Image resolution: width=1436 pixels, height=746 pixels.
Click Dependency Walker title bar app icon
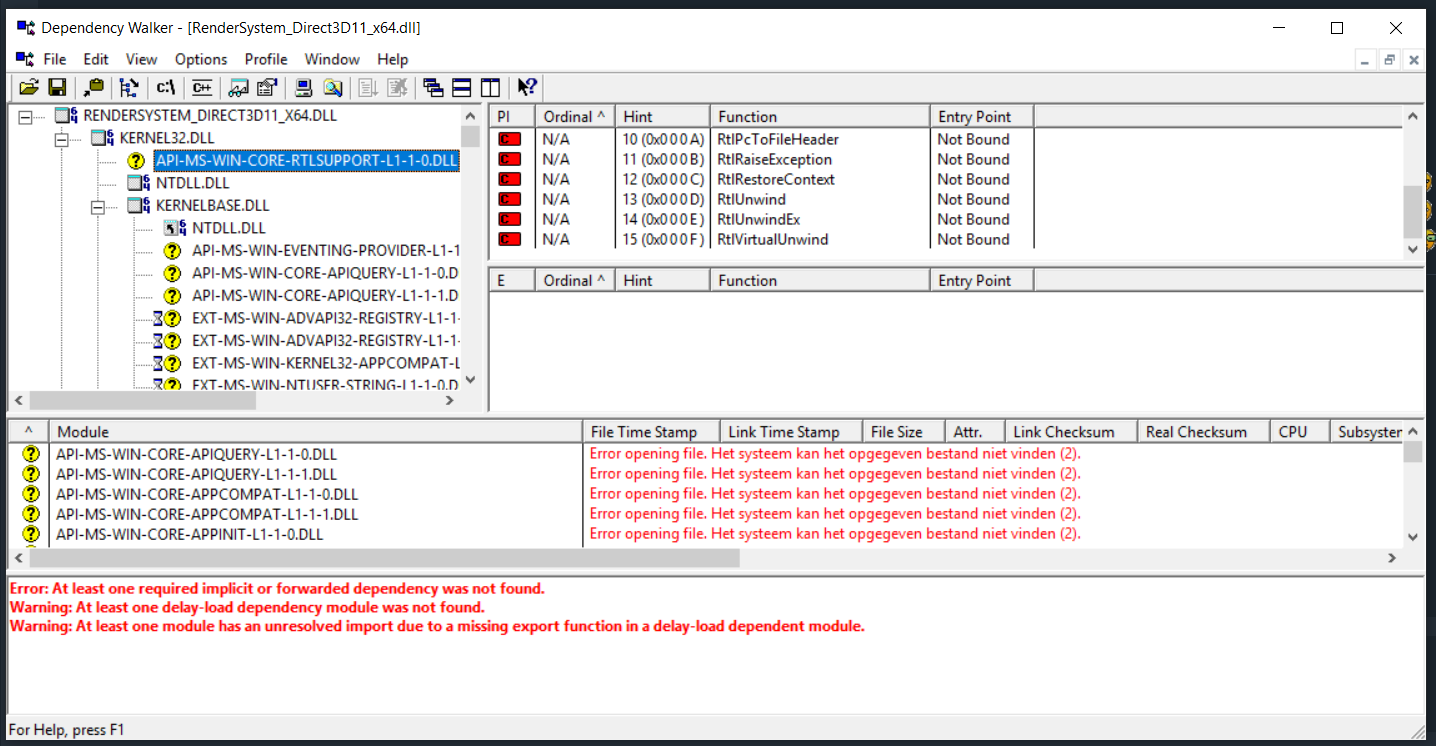coord(25,28)
